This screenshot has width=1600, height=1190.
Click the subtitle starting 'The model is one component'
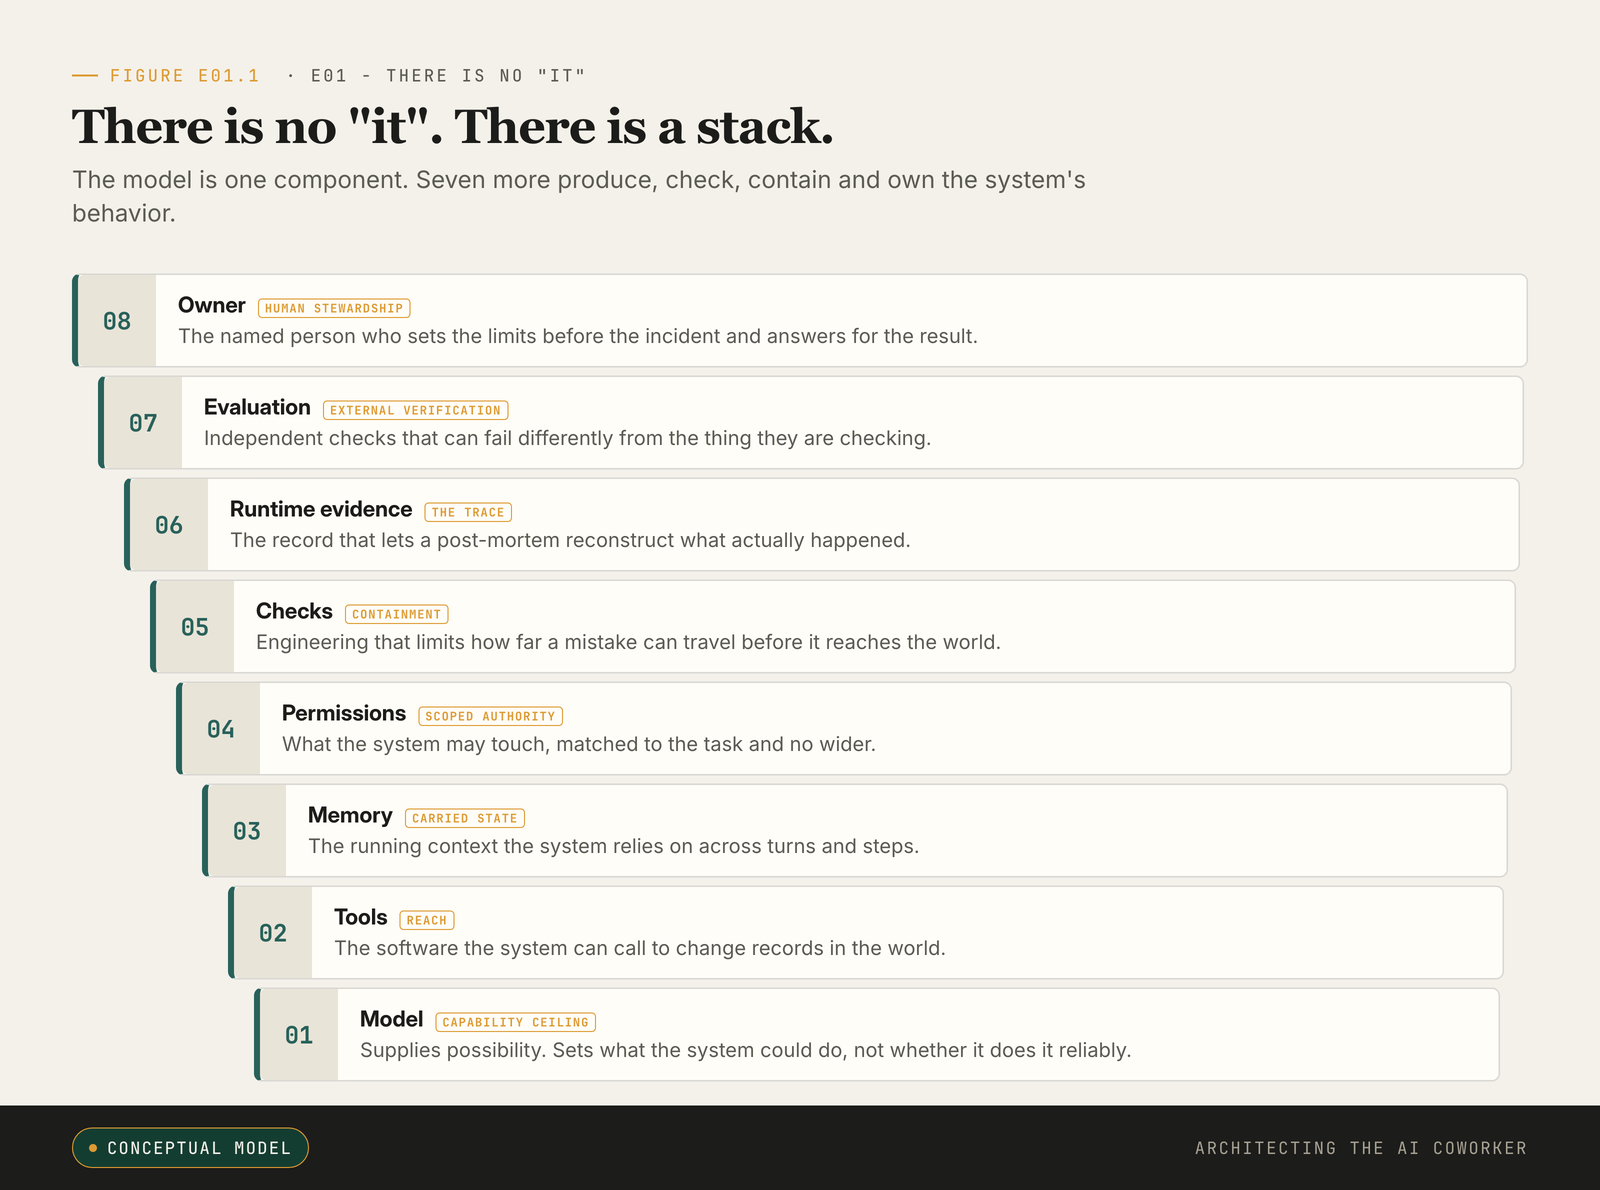(579, 196)
